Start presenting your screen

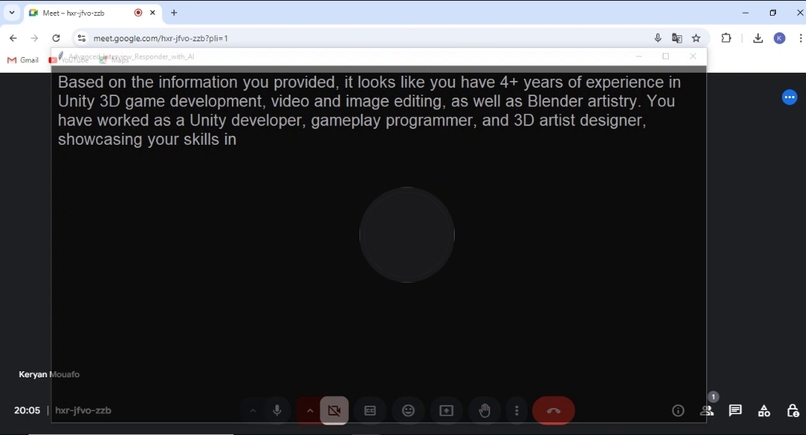click(x=446, y=410)
